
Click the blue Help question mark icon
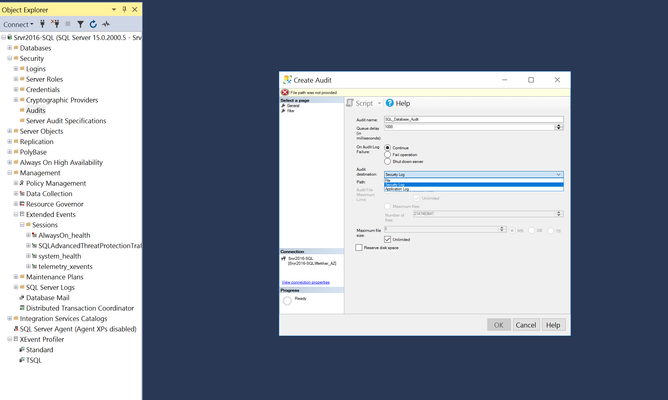click(x=389, y=103)
